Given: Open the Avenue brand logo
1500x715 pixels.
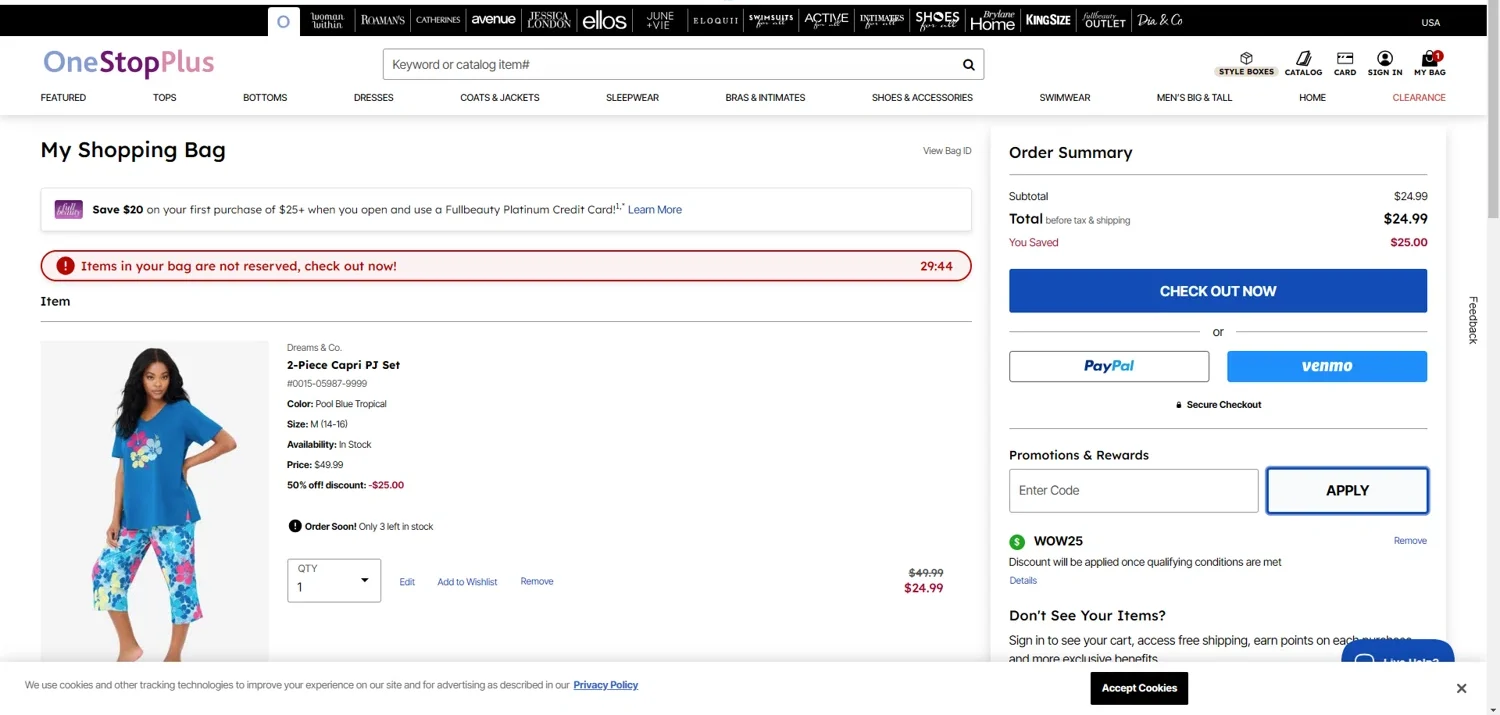Looking at the screenshot, I should [493, 20].
